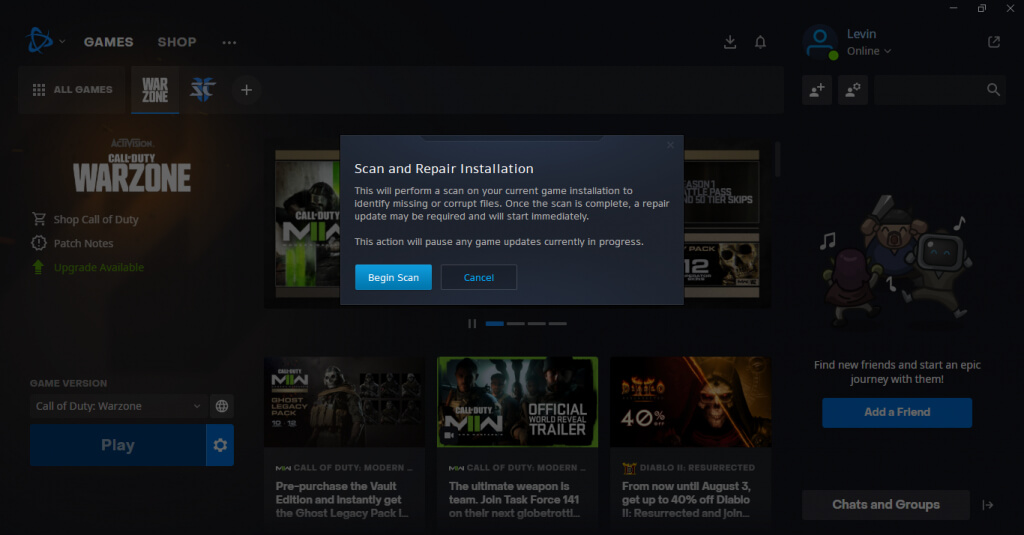Open Chats and Groups

[x=886, y=504]
